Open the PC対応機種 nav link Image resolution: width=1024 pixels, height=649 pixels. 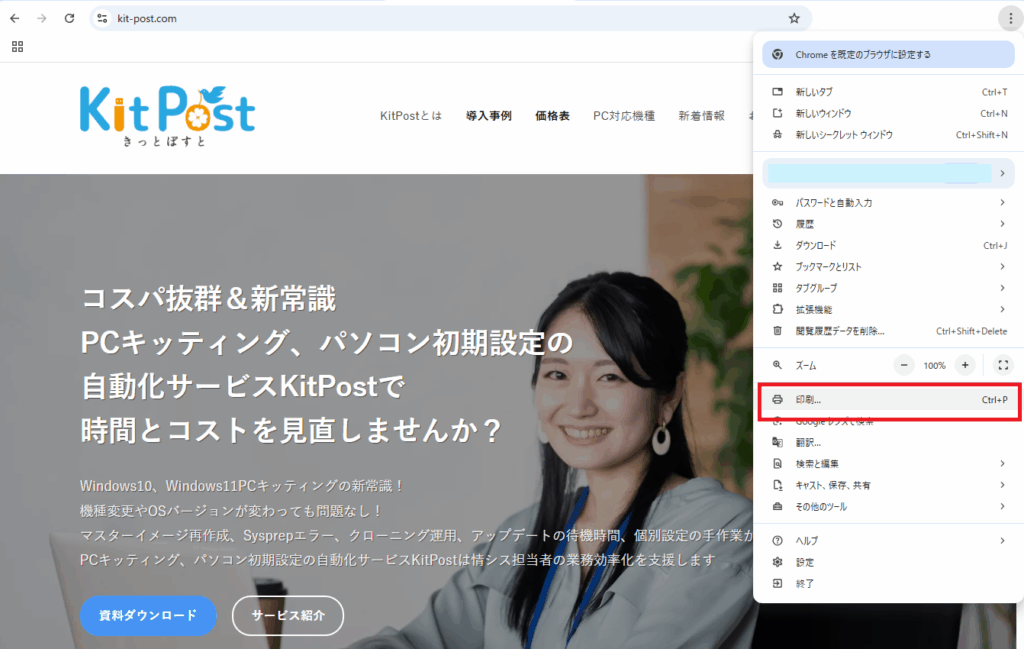(x=624, y=116)
